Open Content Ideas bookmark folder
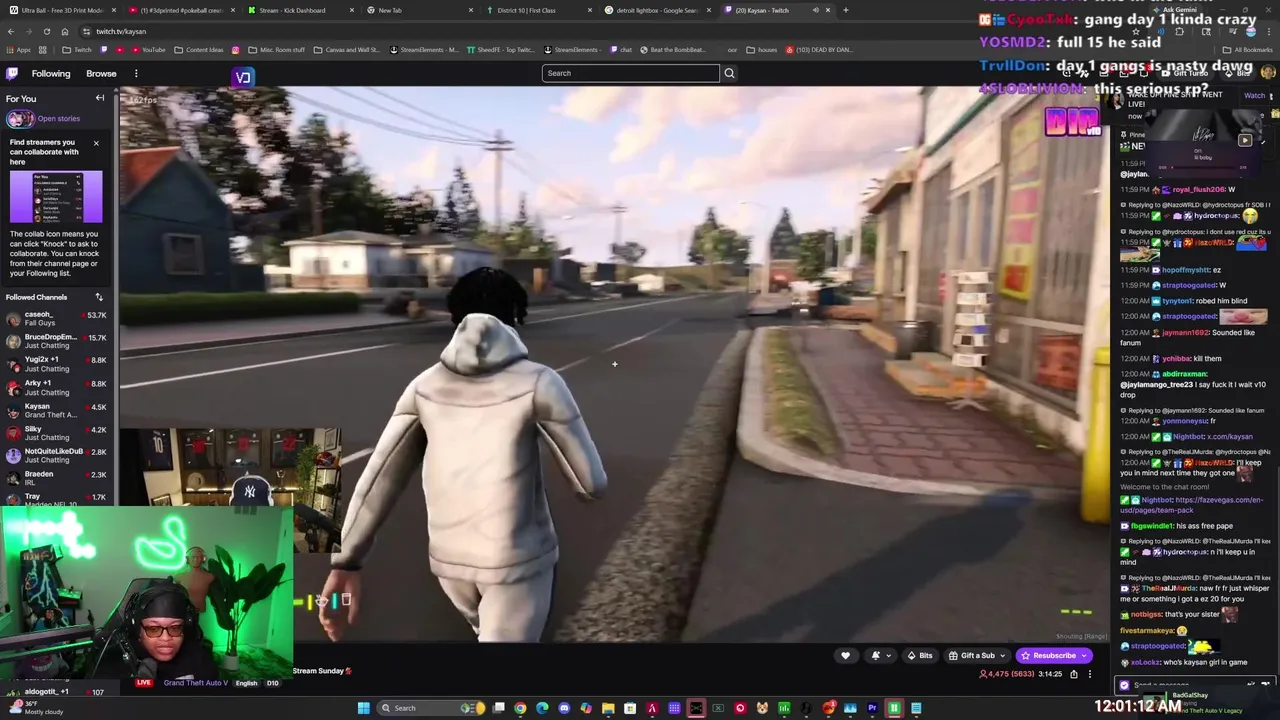Viewport: 1280px width, 720px height. pos(199,50)
